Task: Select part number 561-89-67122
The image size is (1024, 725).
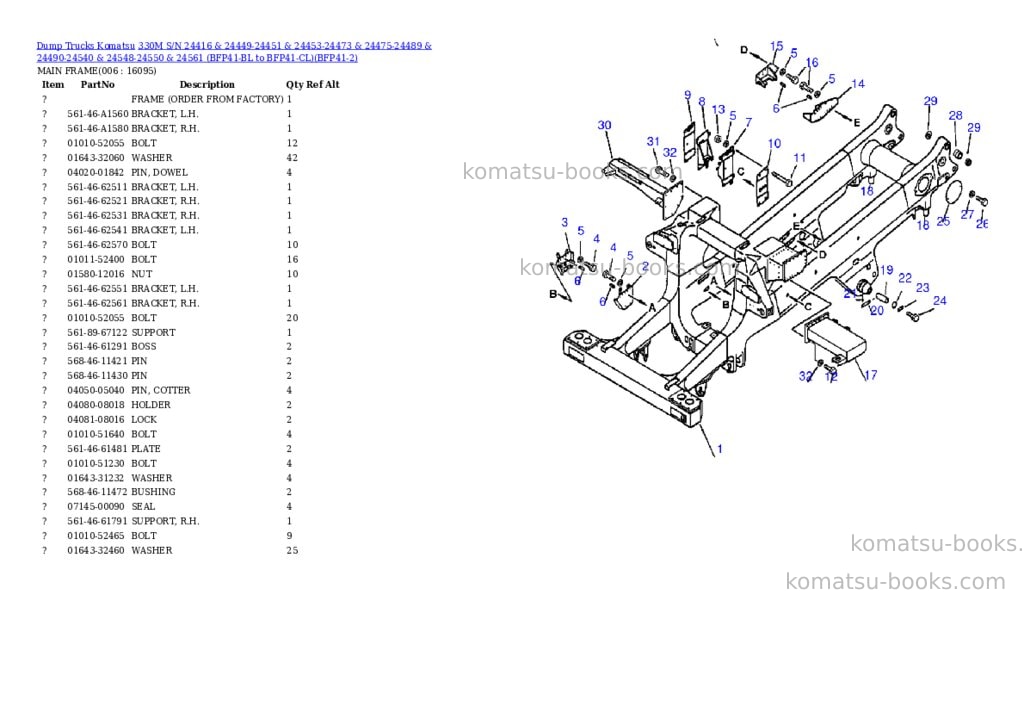Action: pyautogui.click(x=97, y=332)
